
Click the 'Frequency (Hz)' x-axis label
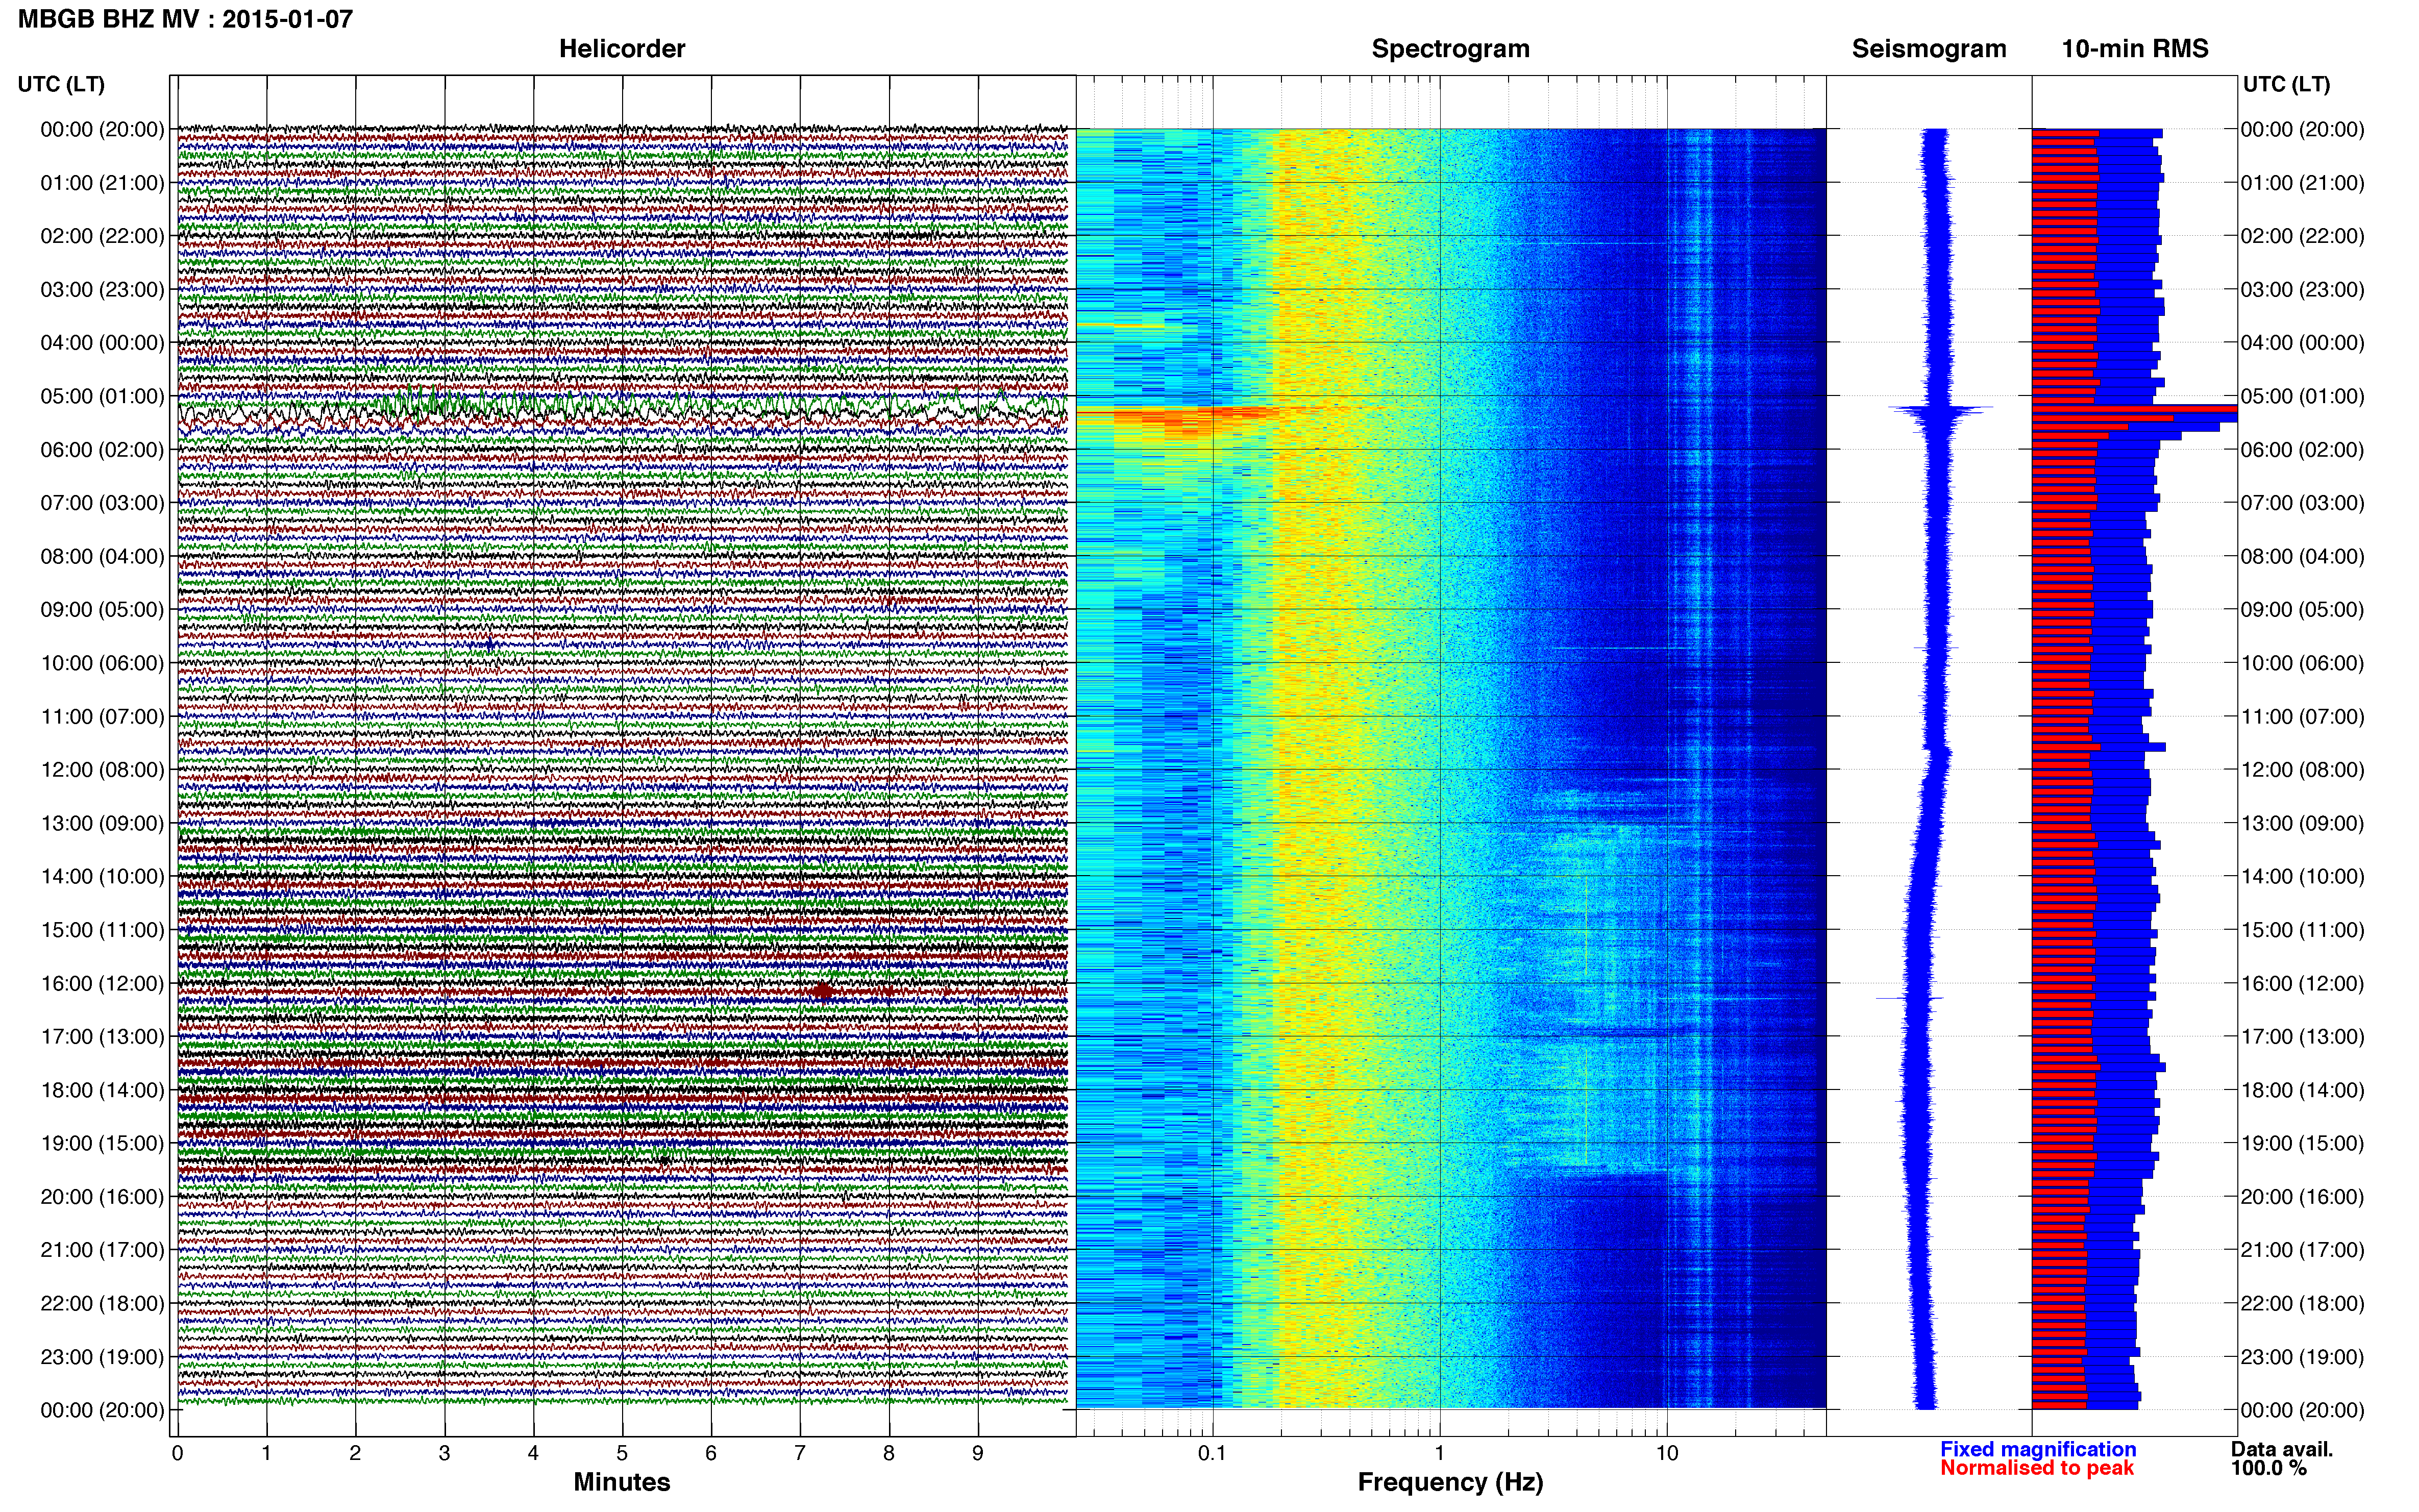[x=1450, y=1482]
